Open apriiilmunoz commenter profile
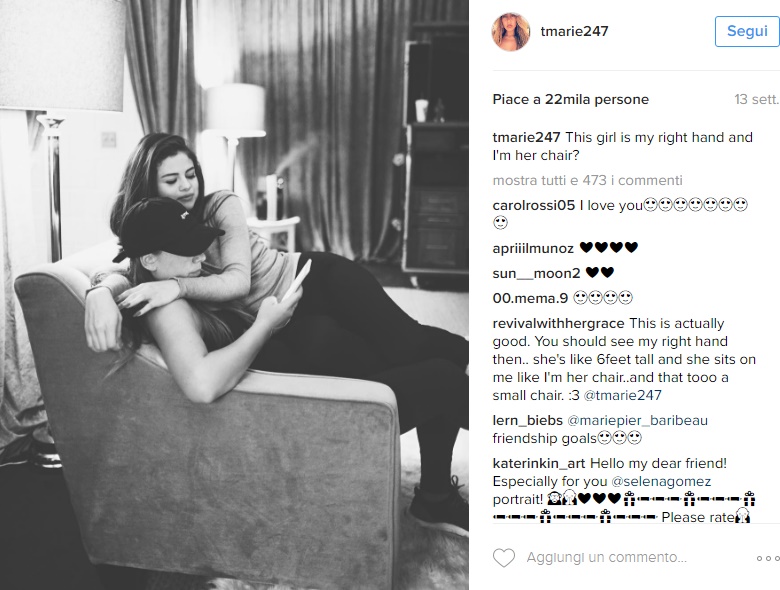 pyautogui.click(x=533, y=248)
